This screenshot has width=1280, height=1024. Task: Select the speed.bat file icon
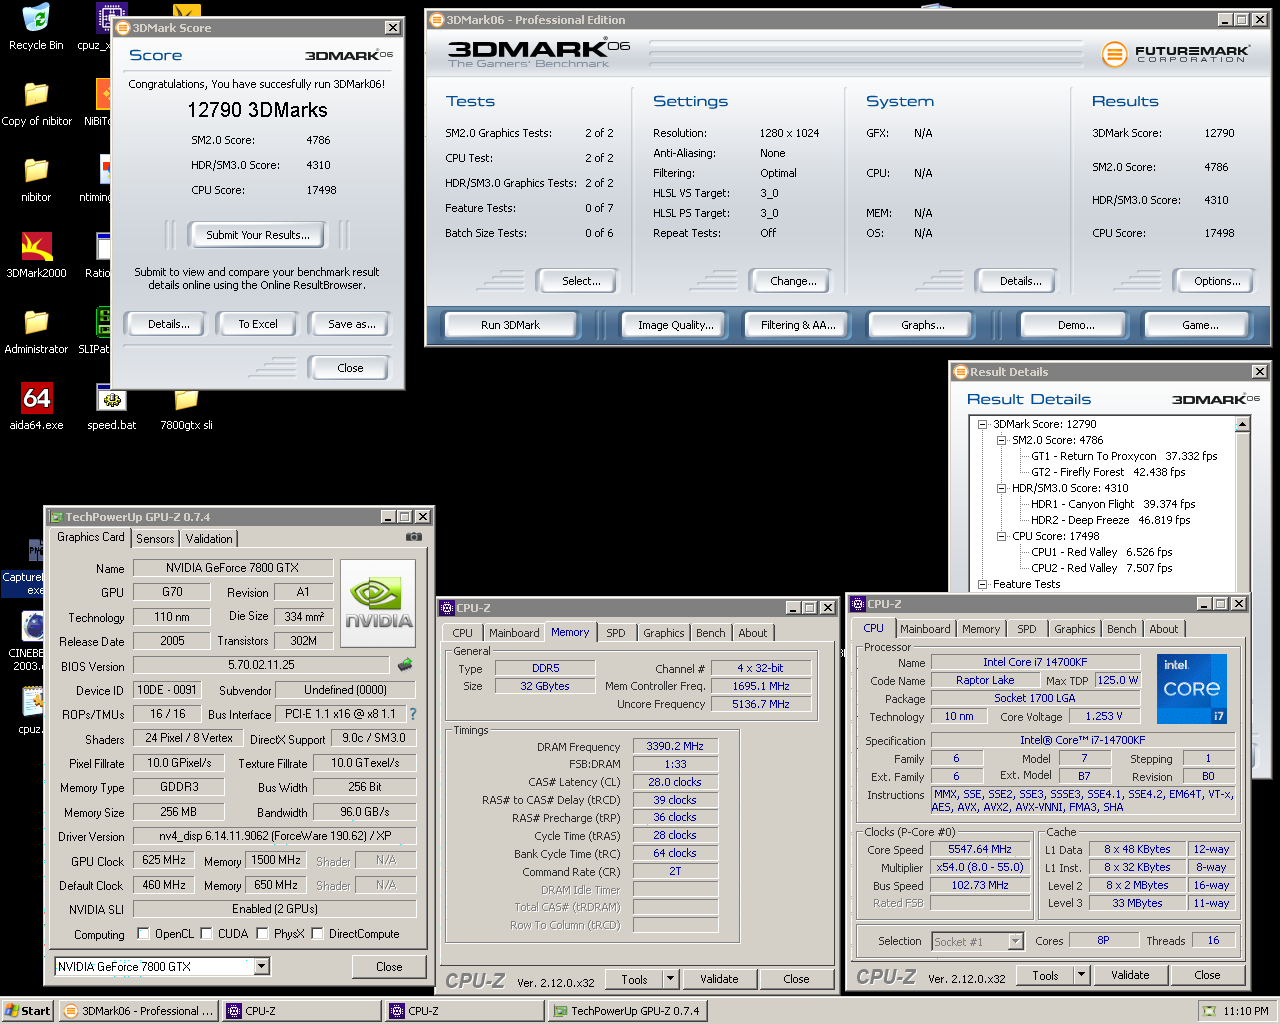[112, 407]
